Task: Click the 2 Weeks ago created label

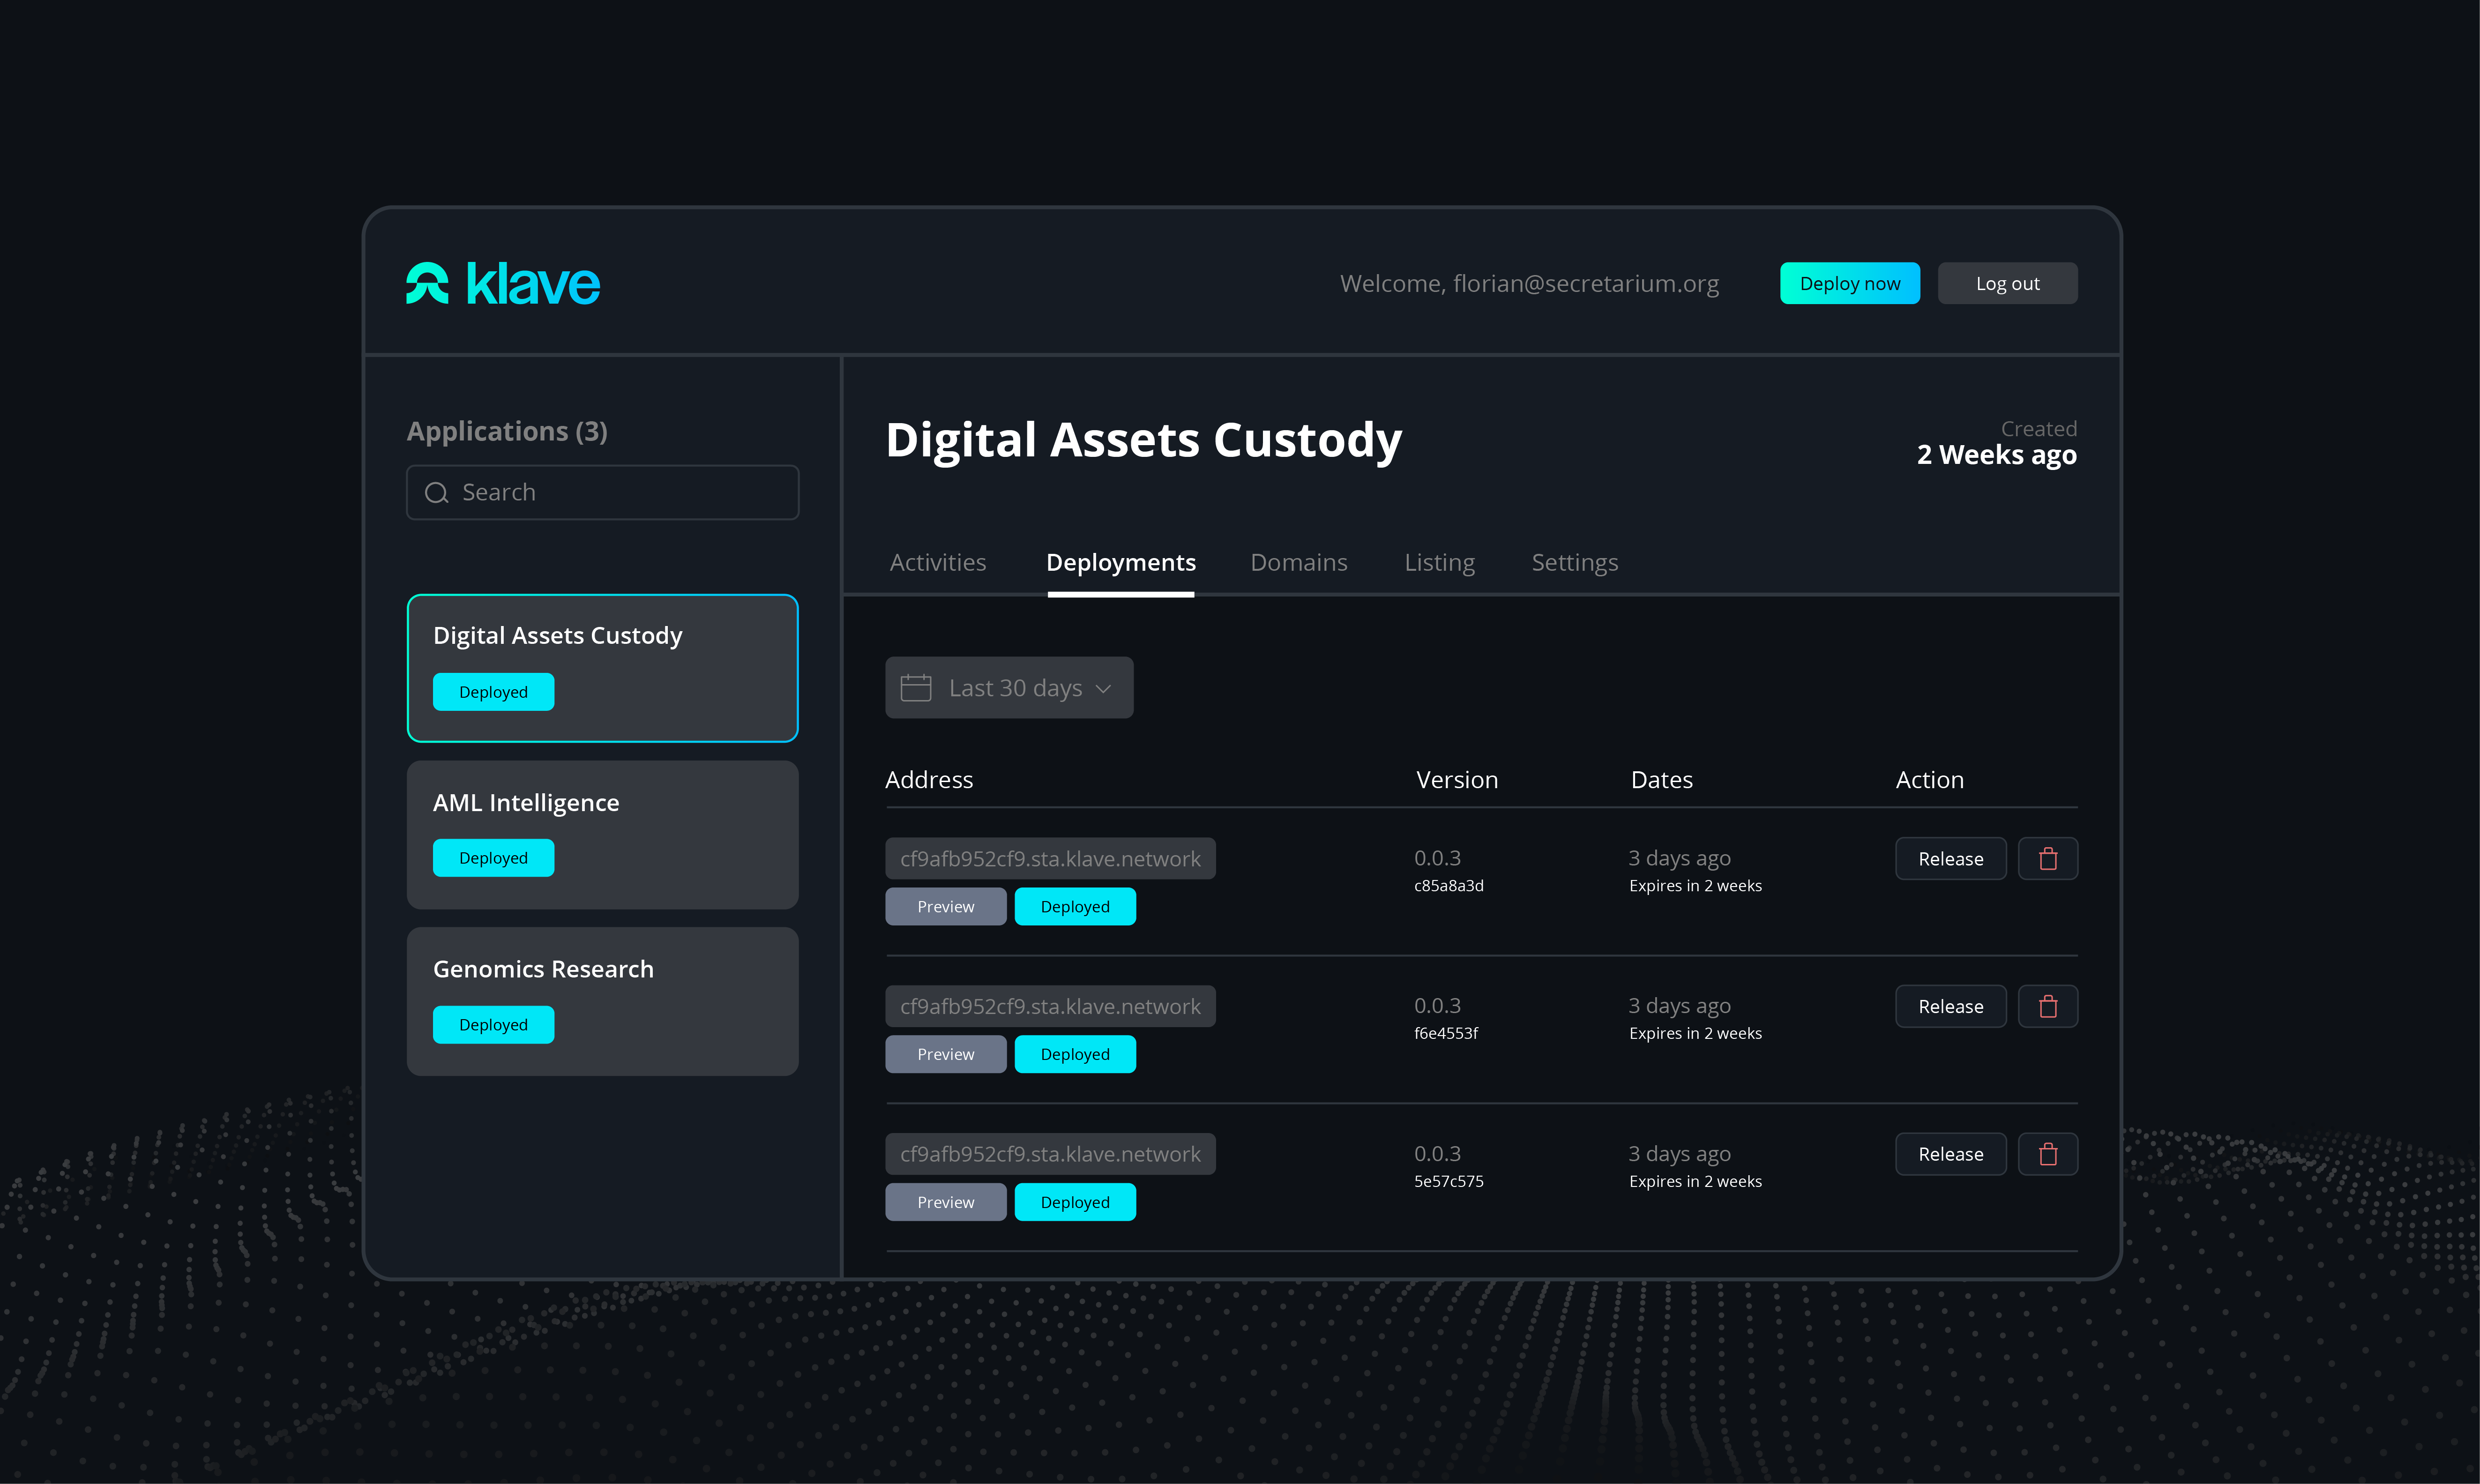Action: click(x=1997, y=455)
